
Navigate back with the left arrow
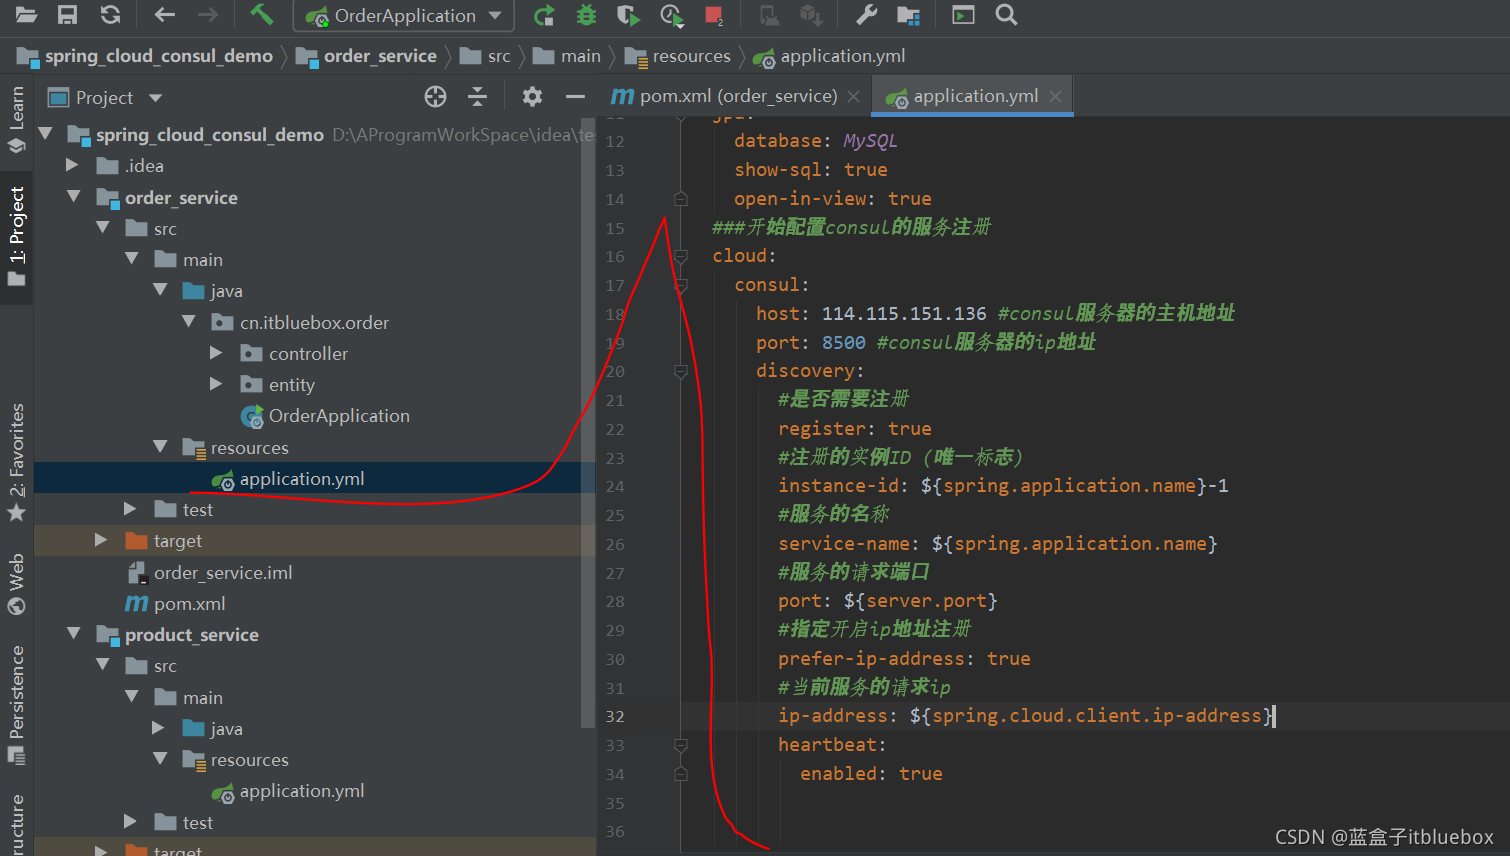click(x=165, y=15)
